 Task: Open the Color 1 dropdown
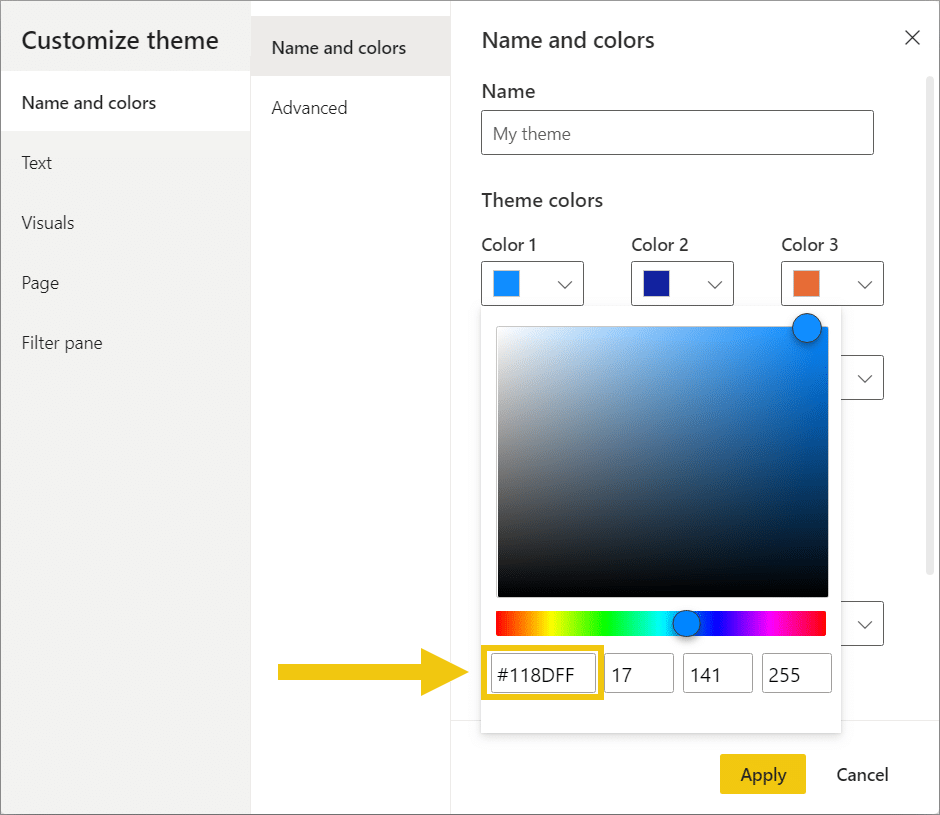pos(564,284)
